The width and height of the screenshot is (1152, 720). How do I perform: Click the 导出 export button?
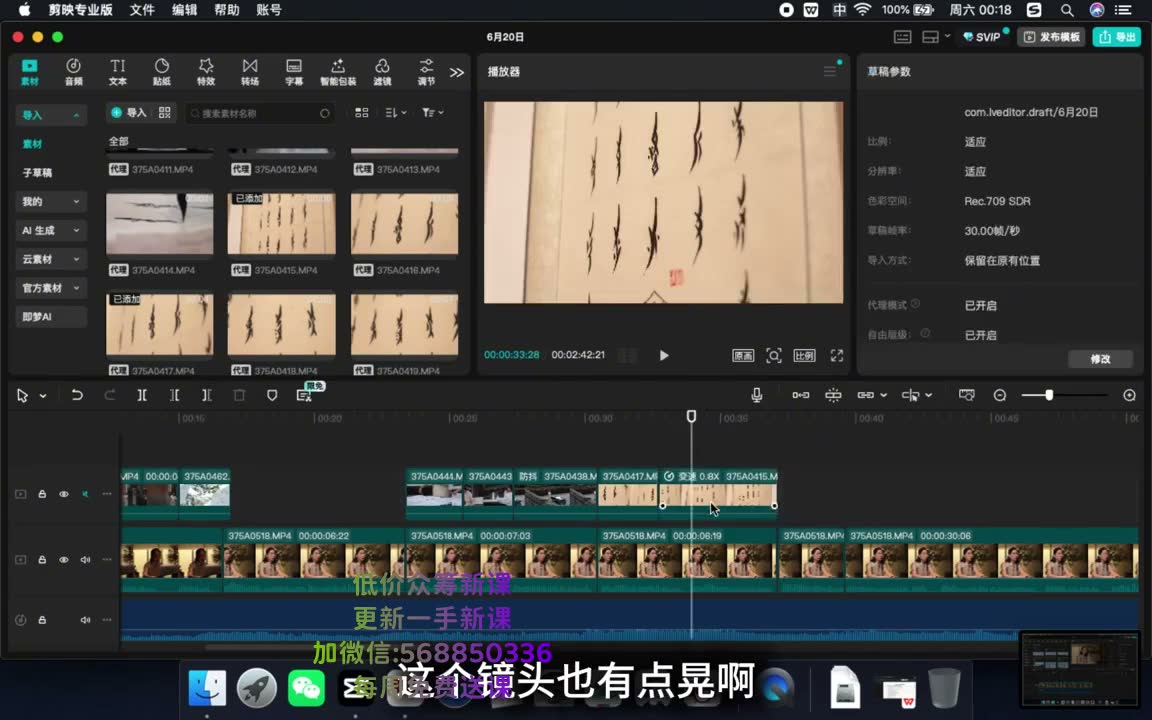1117,37
